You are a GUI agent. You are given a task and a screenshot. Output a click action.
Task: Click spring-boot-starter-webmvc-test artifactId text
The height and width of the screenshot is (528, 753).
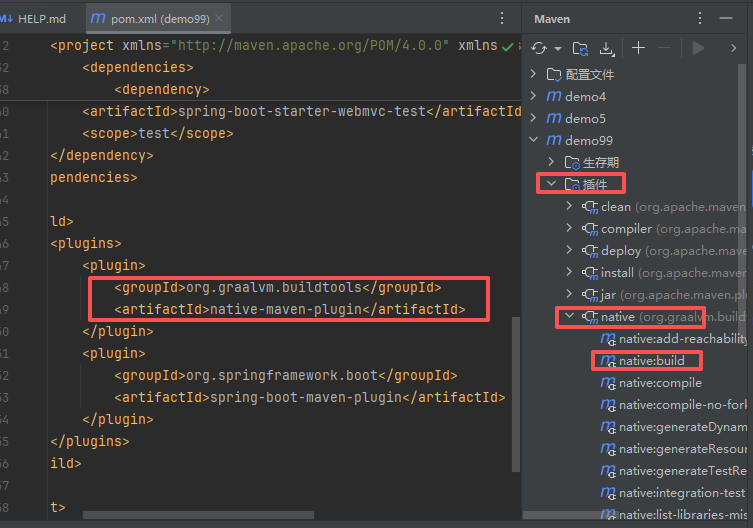click(302, 111)
